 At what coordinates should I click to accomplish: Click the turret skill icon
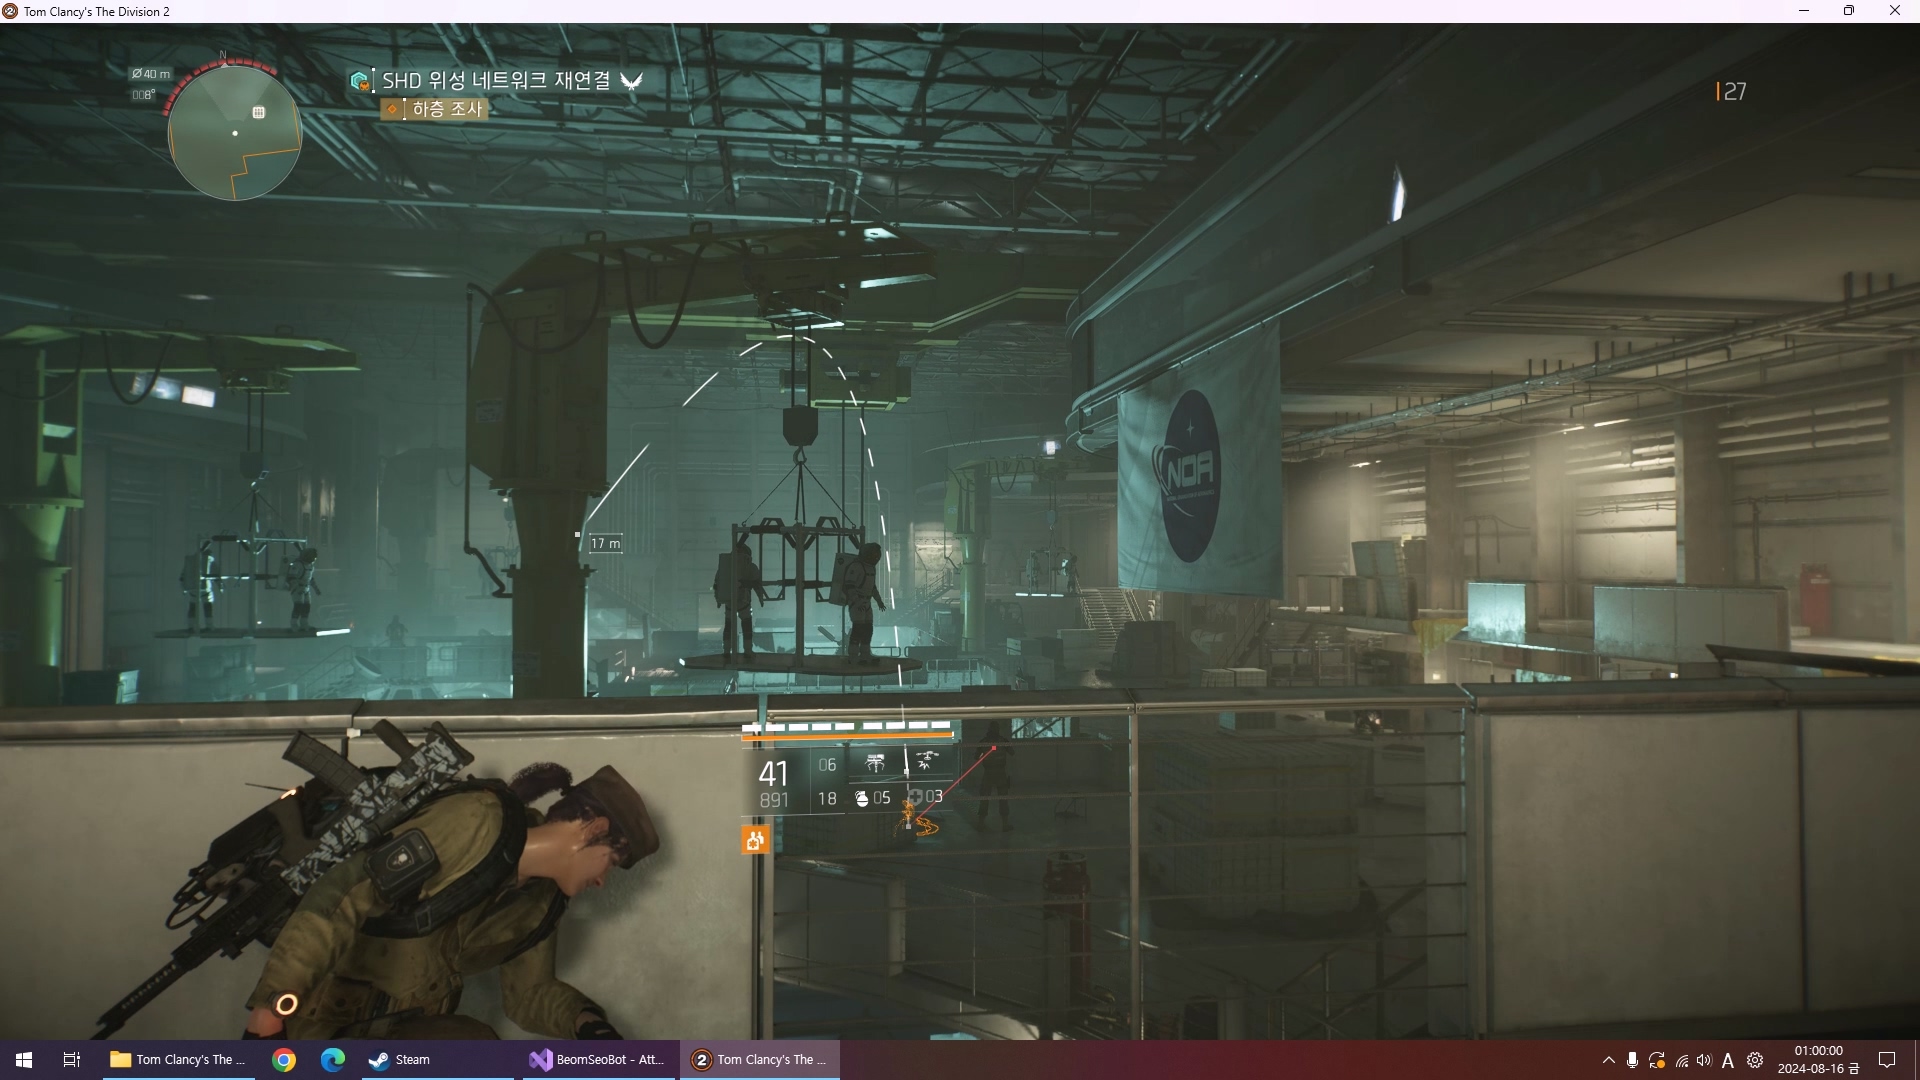(x=875, y=764)
